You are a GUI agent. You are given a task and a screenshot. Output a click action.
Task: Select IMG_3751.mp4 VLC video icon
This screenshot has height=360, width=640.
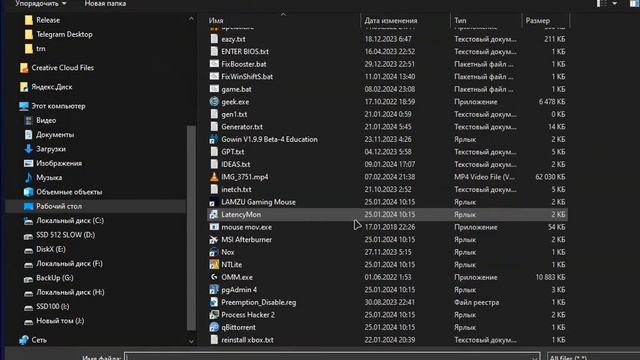214,177
